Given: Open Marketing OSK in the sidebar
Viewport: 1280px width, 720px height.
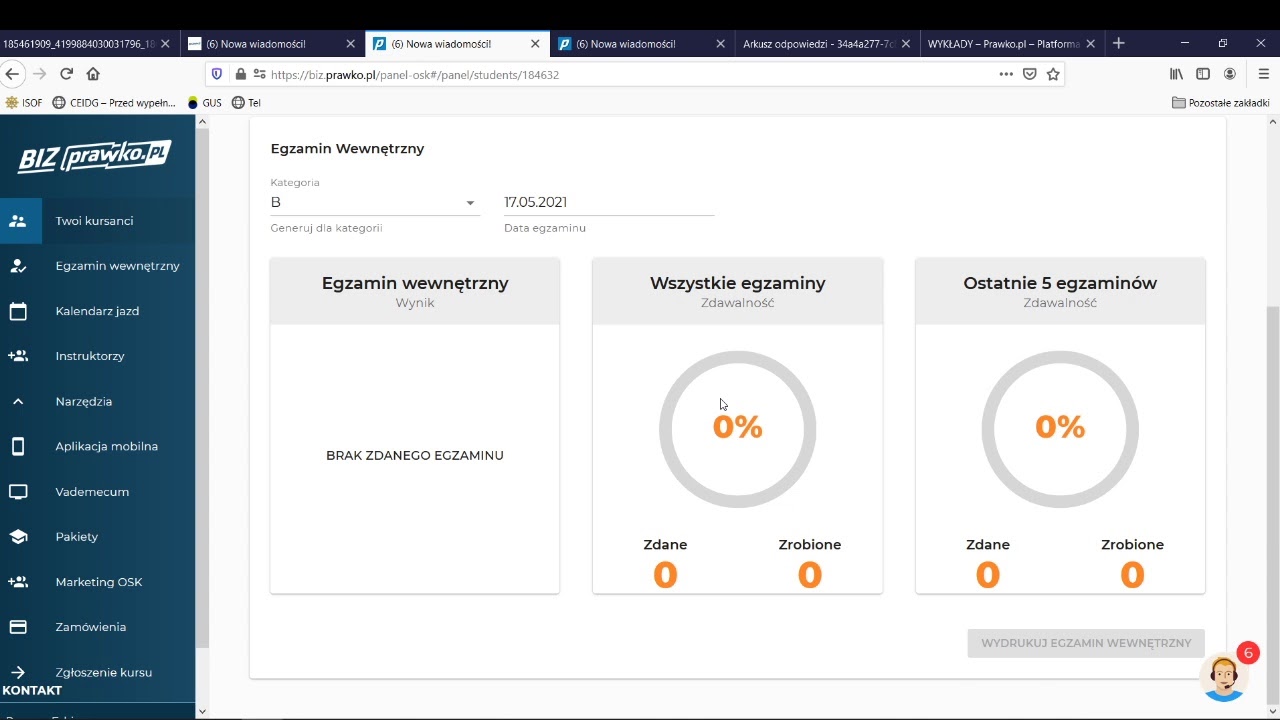Looking at the screenshot, I should pyautogui.click(x=97, y=582).
